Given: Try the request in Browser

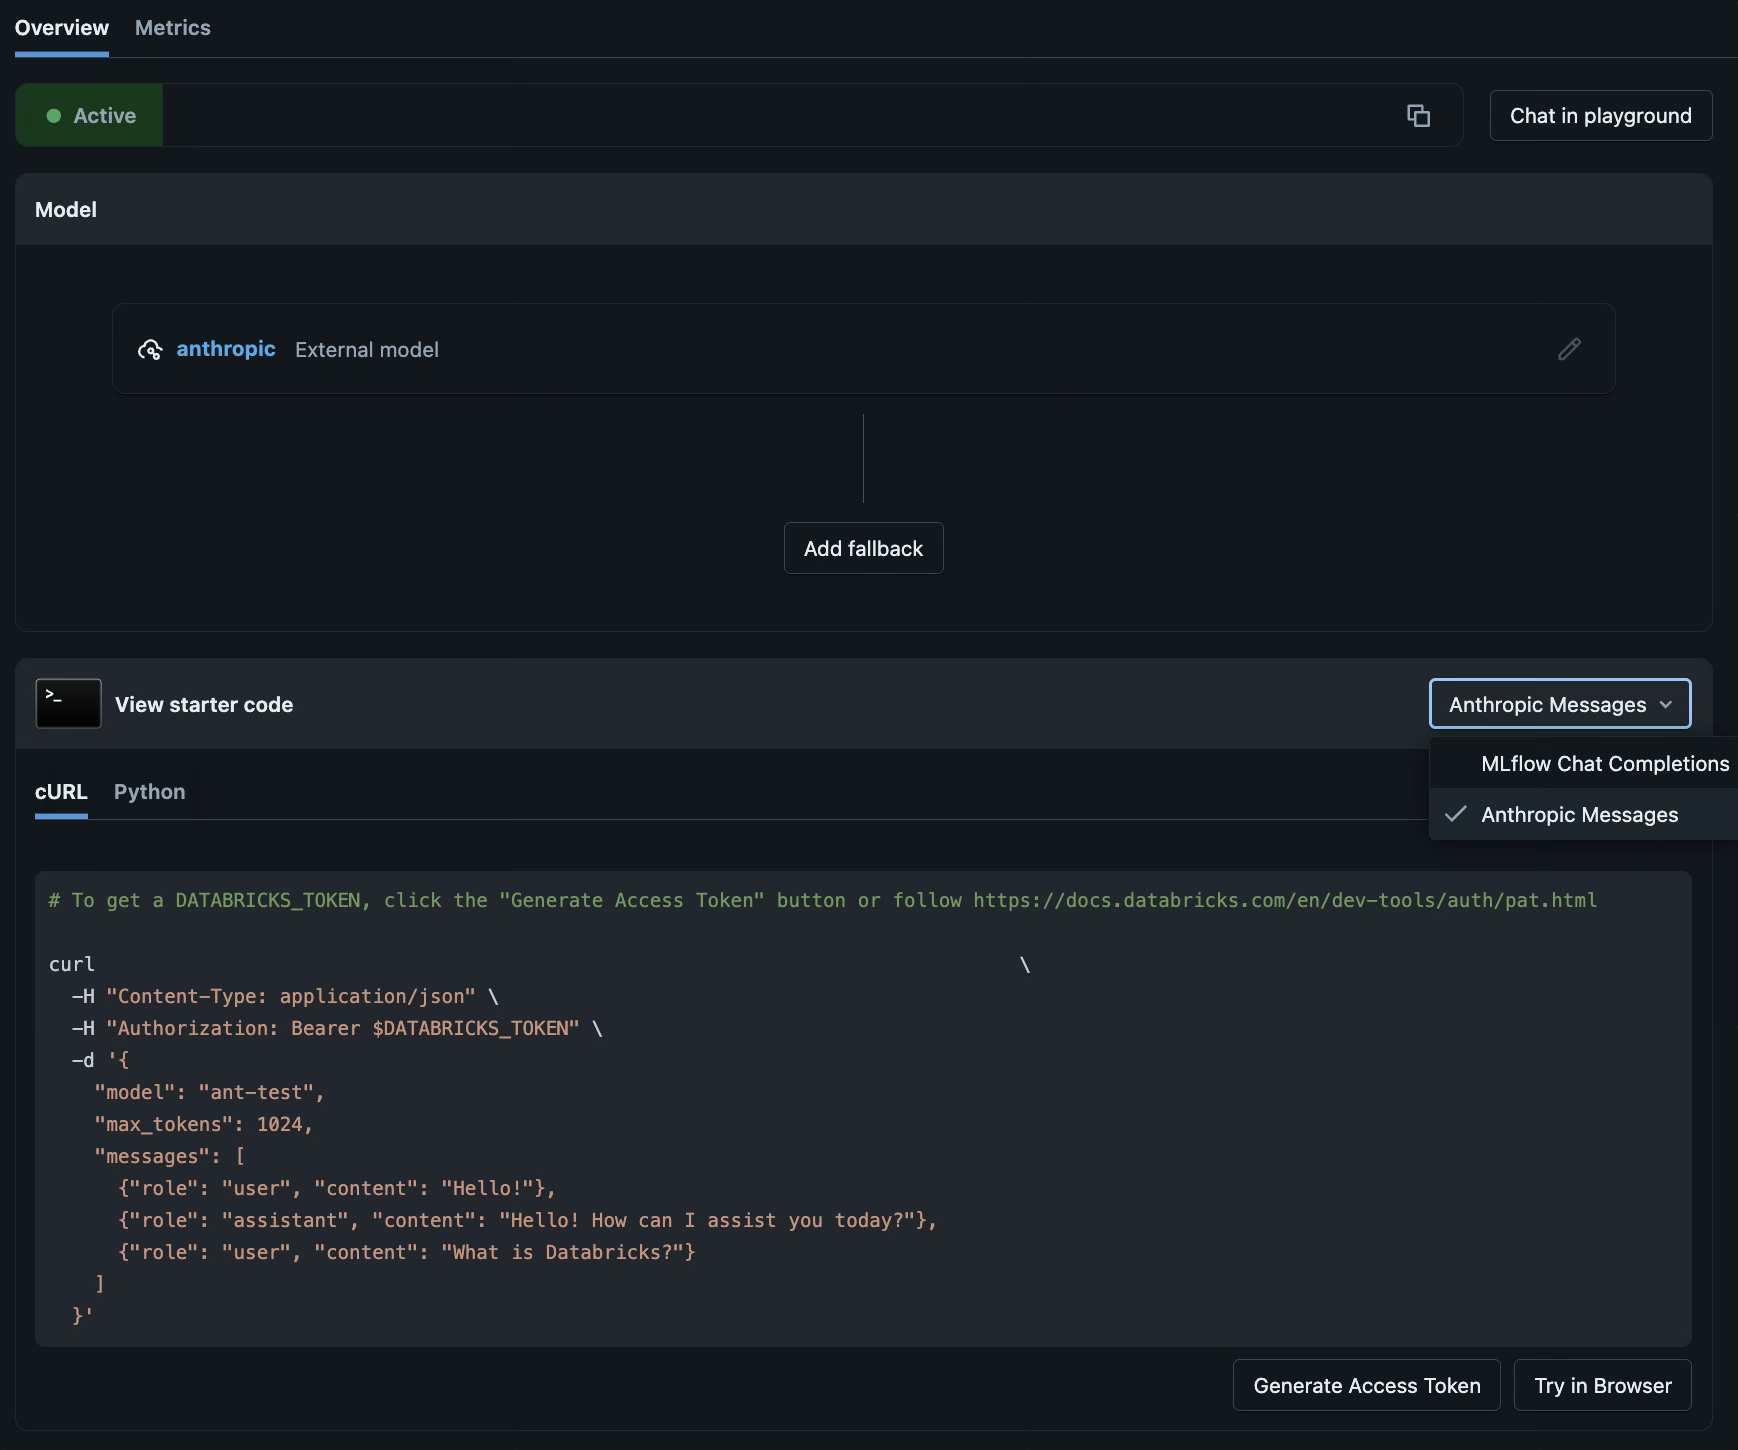Looking at the screenshot, I should click(1603, 1385).
